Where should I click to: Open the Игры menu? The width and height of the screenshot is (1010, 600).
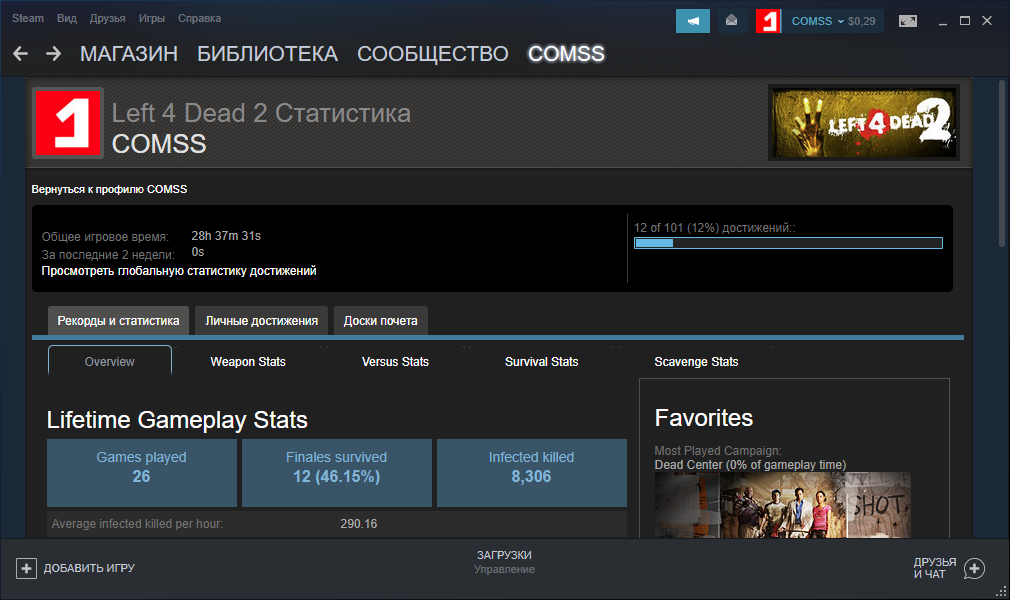(152, 18)
